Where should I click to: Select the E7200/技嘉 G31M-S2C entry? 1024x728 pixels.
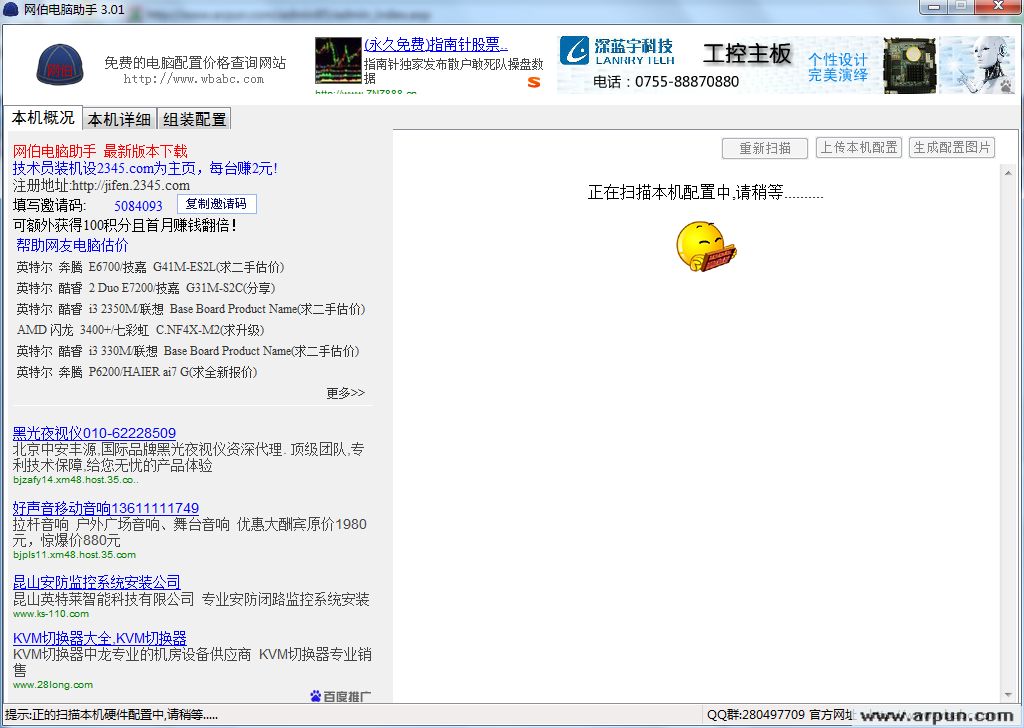click(146, 288)
